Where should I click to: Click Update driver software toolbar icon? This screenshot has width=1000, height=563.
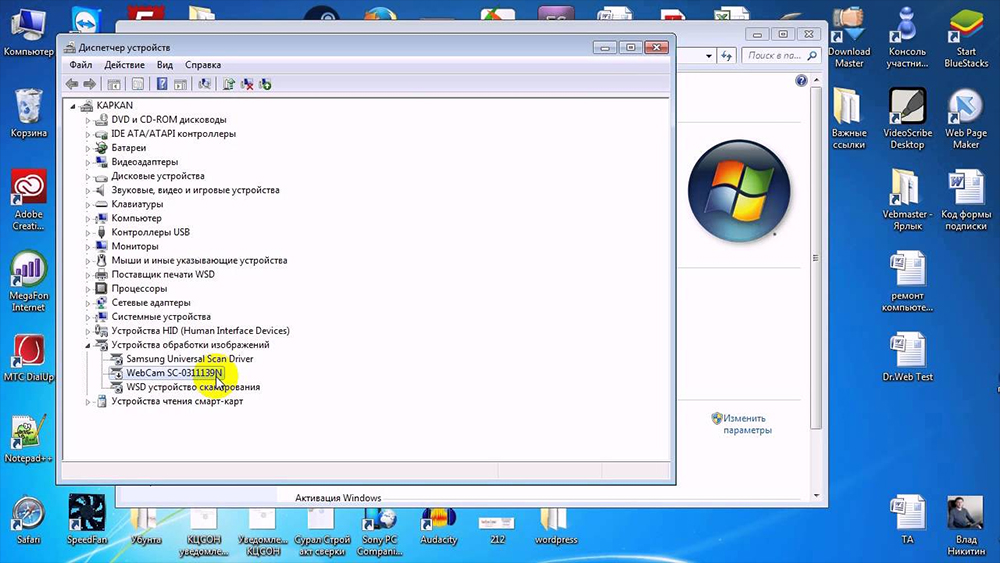point(230,85)
